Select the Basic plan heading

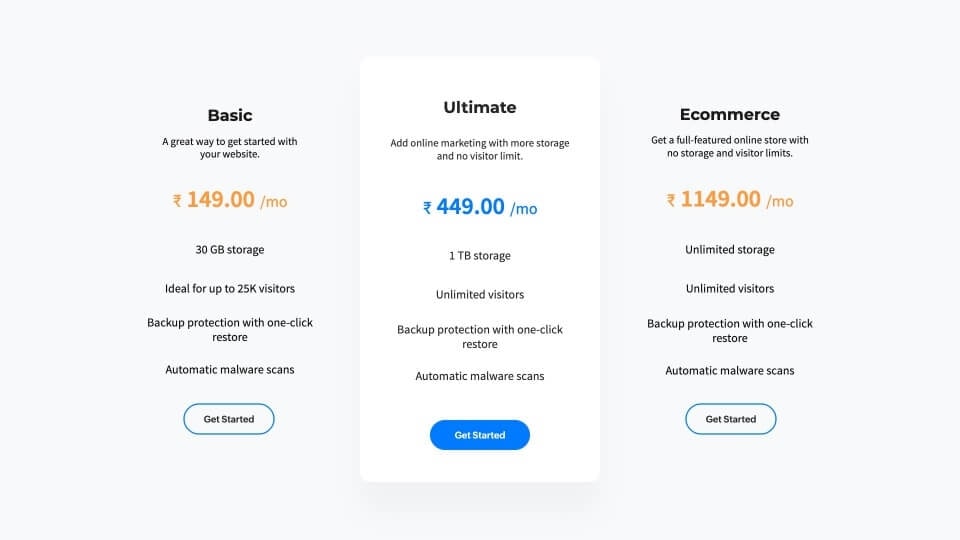pos(230,115)
